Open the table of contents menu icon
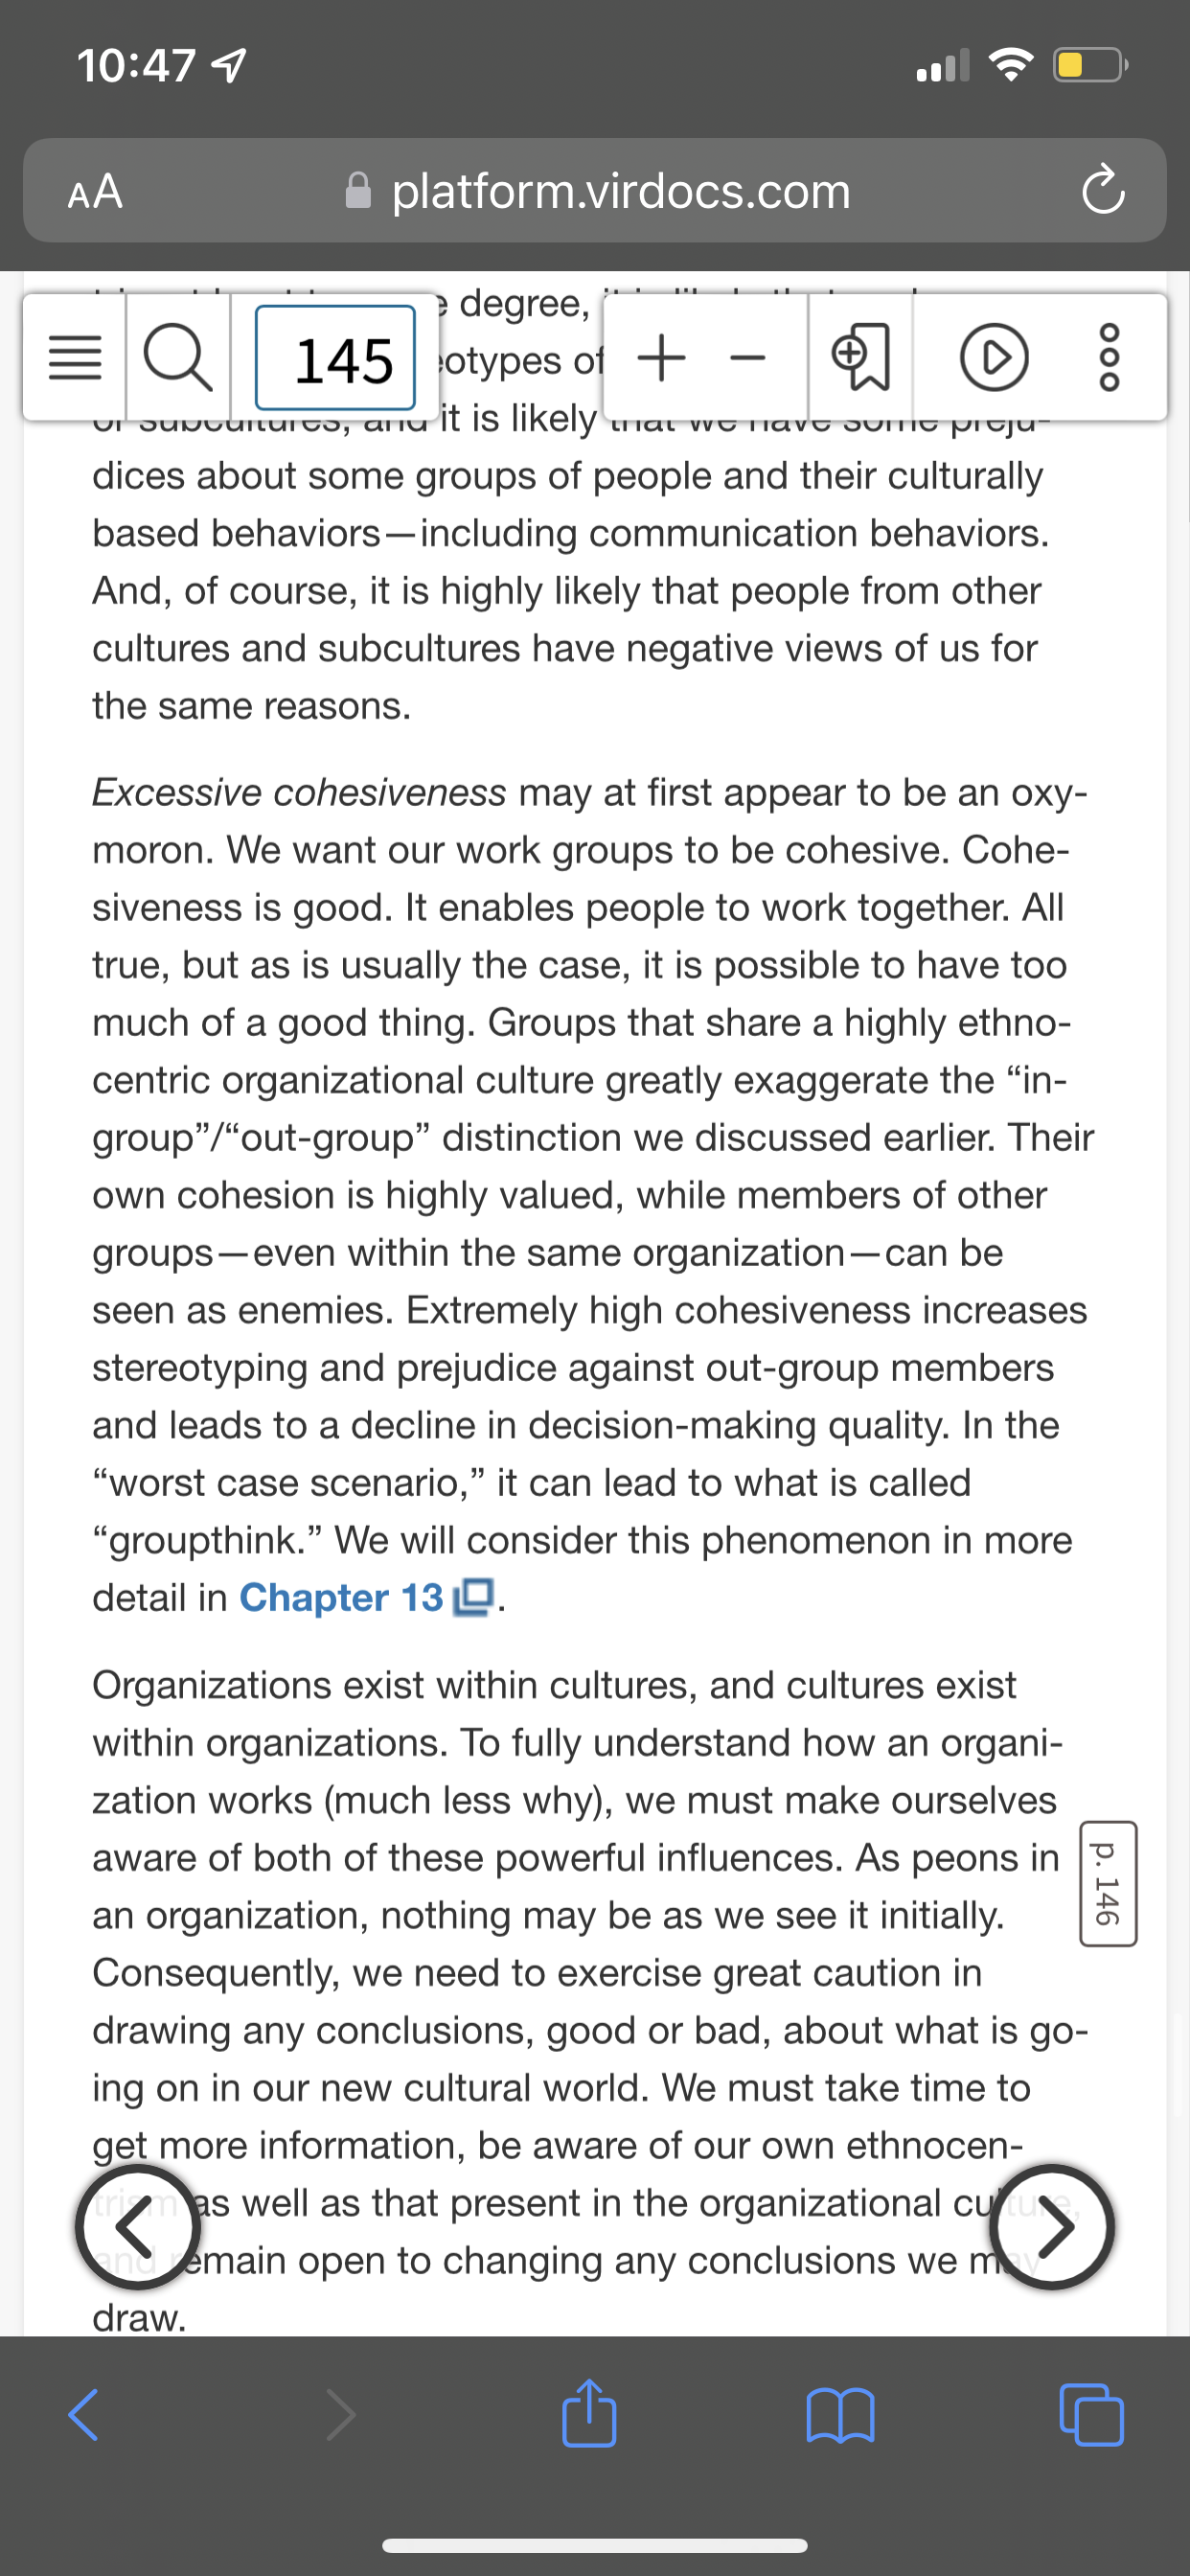The width and height of the screenshot is (1190, 2576). tap(75, 358)
